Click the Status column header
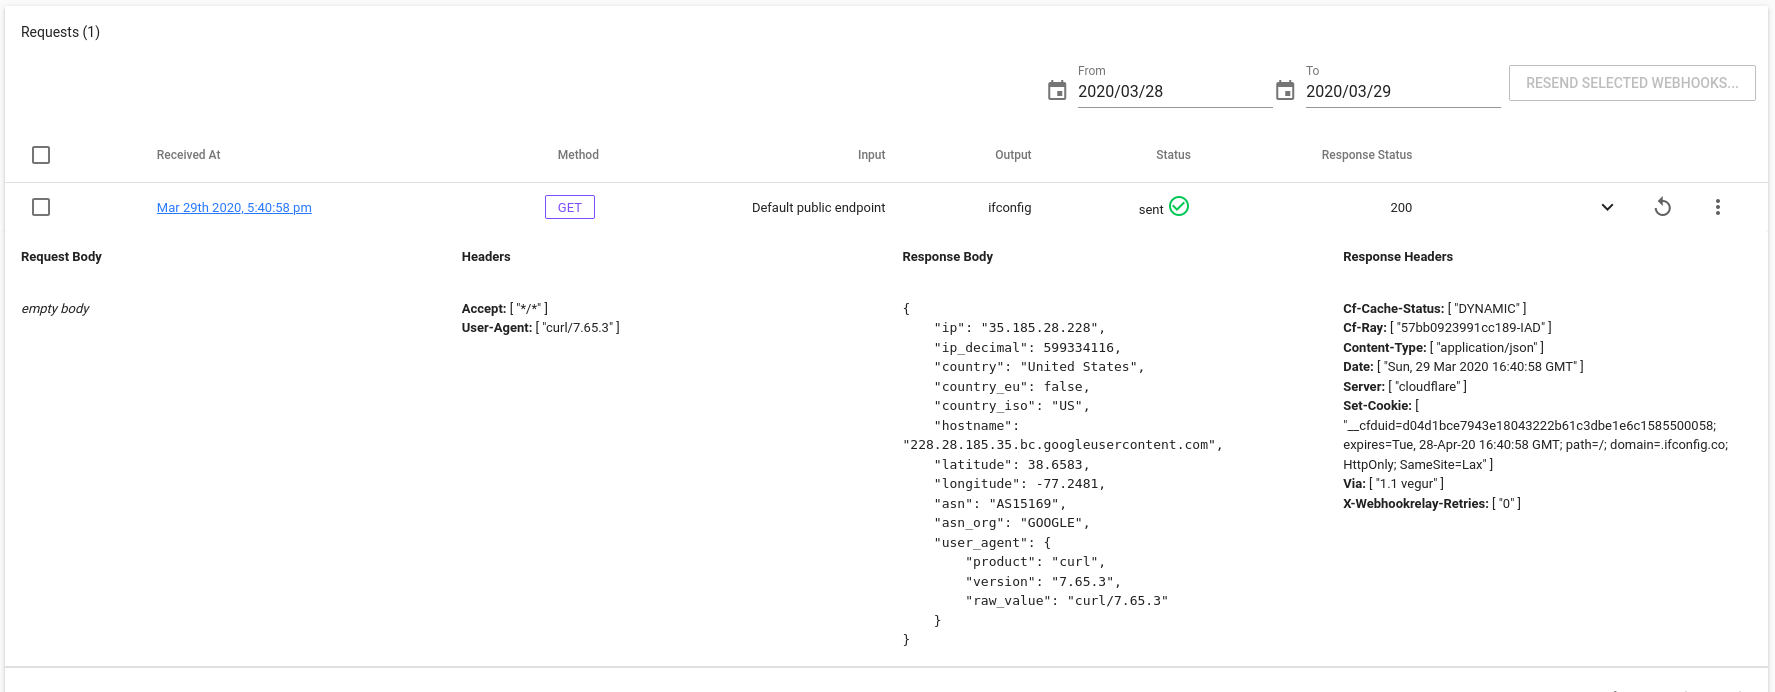1775x692 pixels. [x=1173, y=155]
